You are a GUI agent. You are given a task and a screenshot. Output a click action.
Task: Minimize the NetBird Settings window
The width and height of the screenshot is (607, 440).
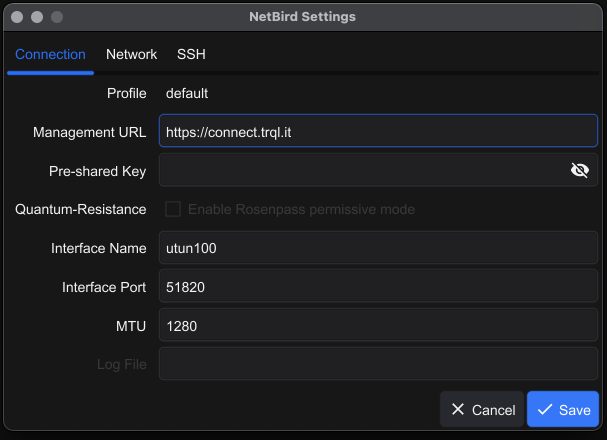[x=37, y=18]
